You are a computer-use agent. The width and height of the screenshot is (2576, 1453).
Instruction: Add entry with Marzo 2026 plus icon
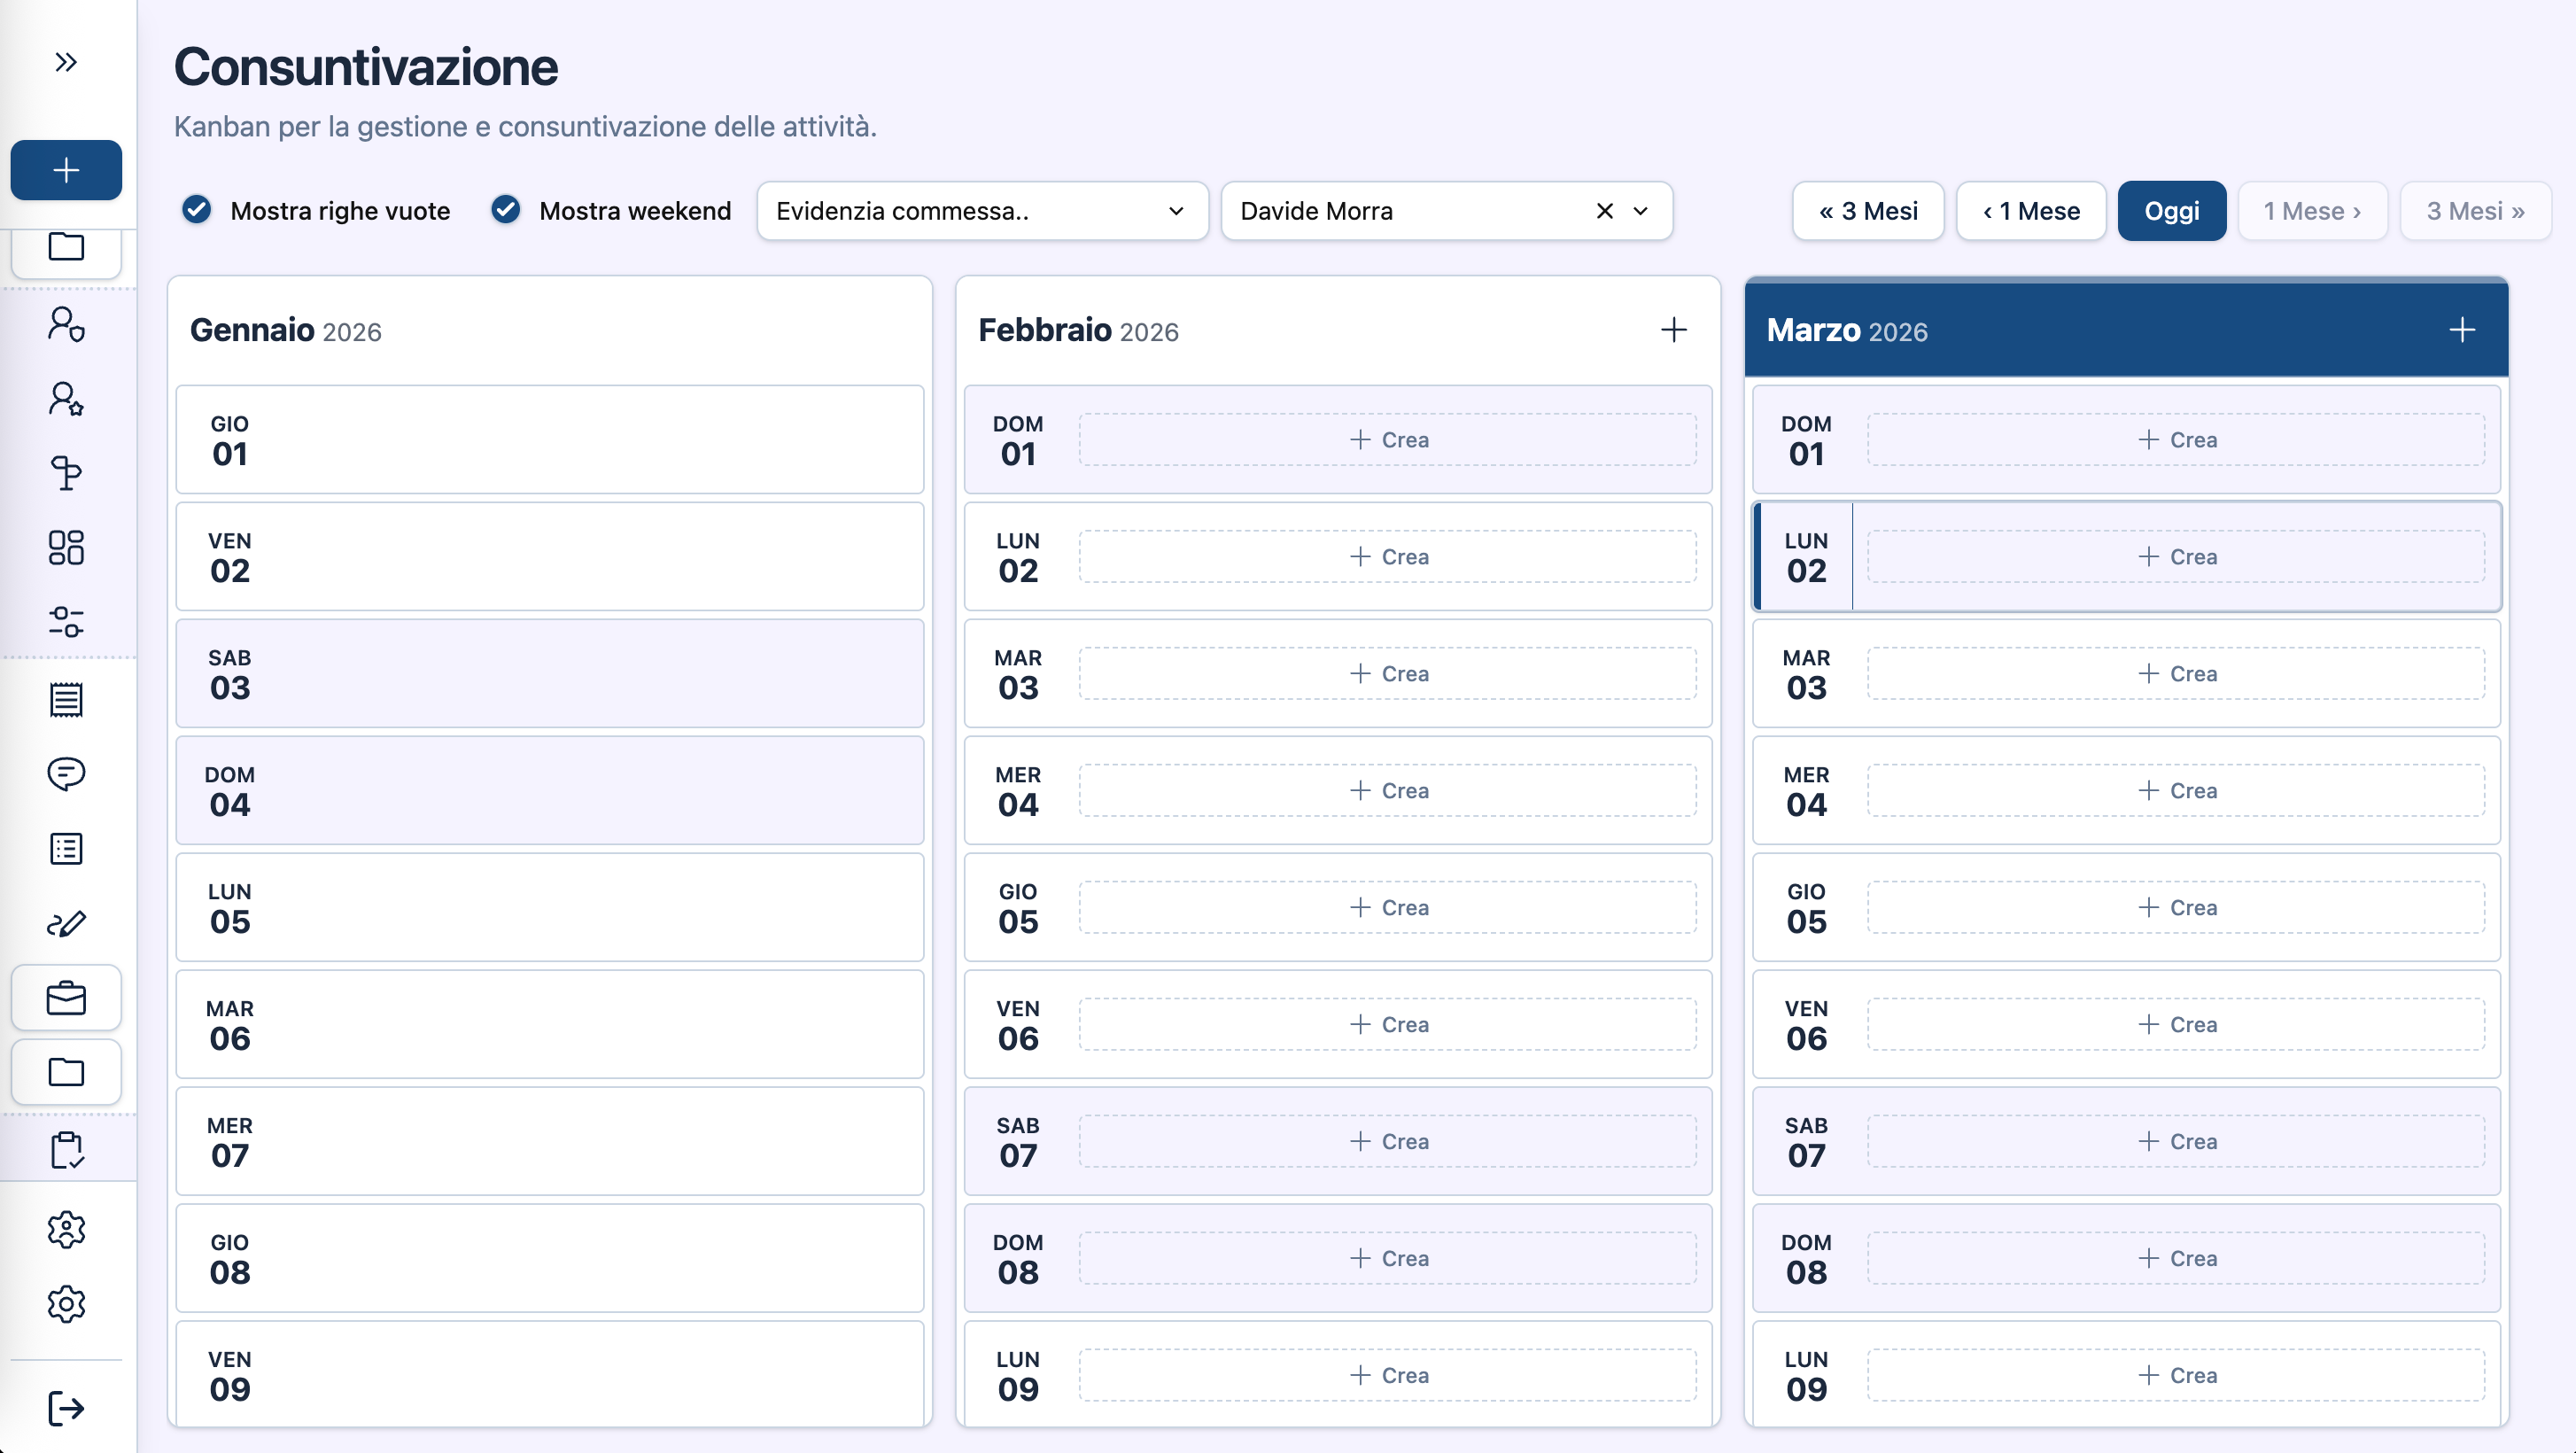2461,330
